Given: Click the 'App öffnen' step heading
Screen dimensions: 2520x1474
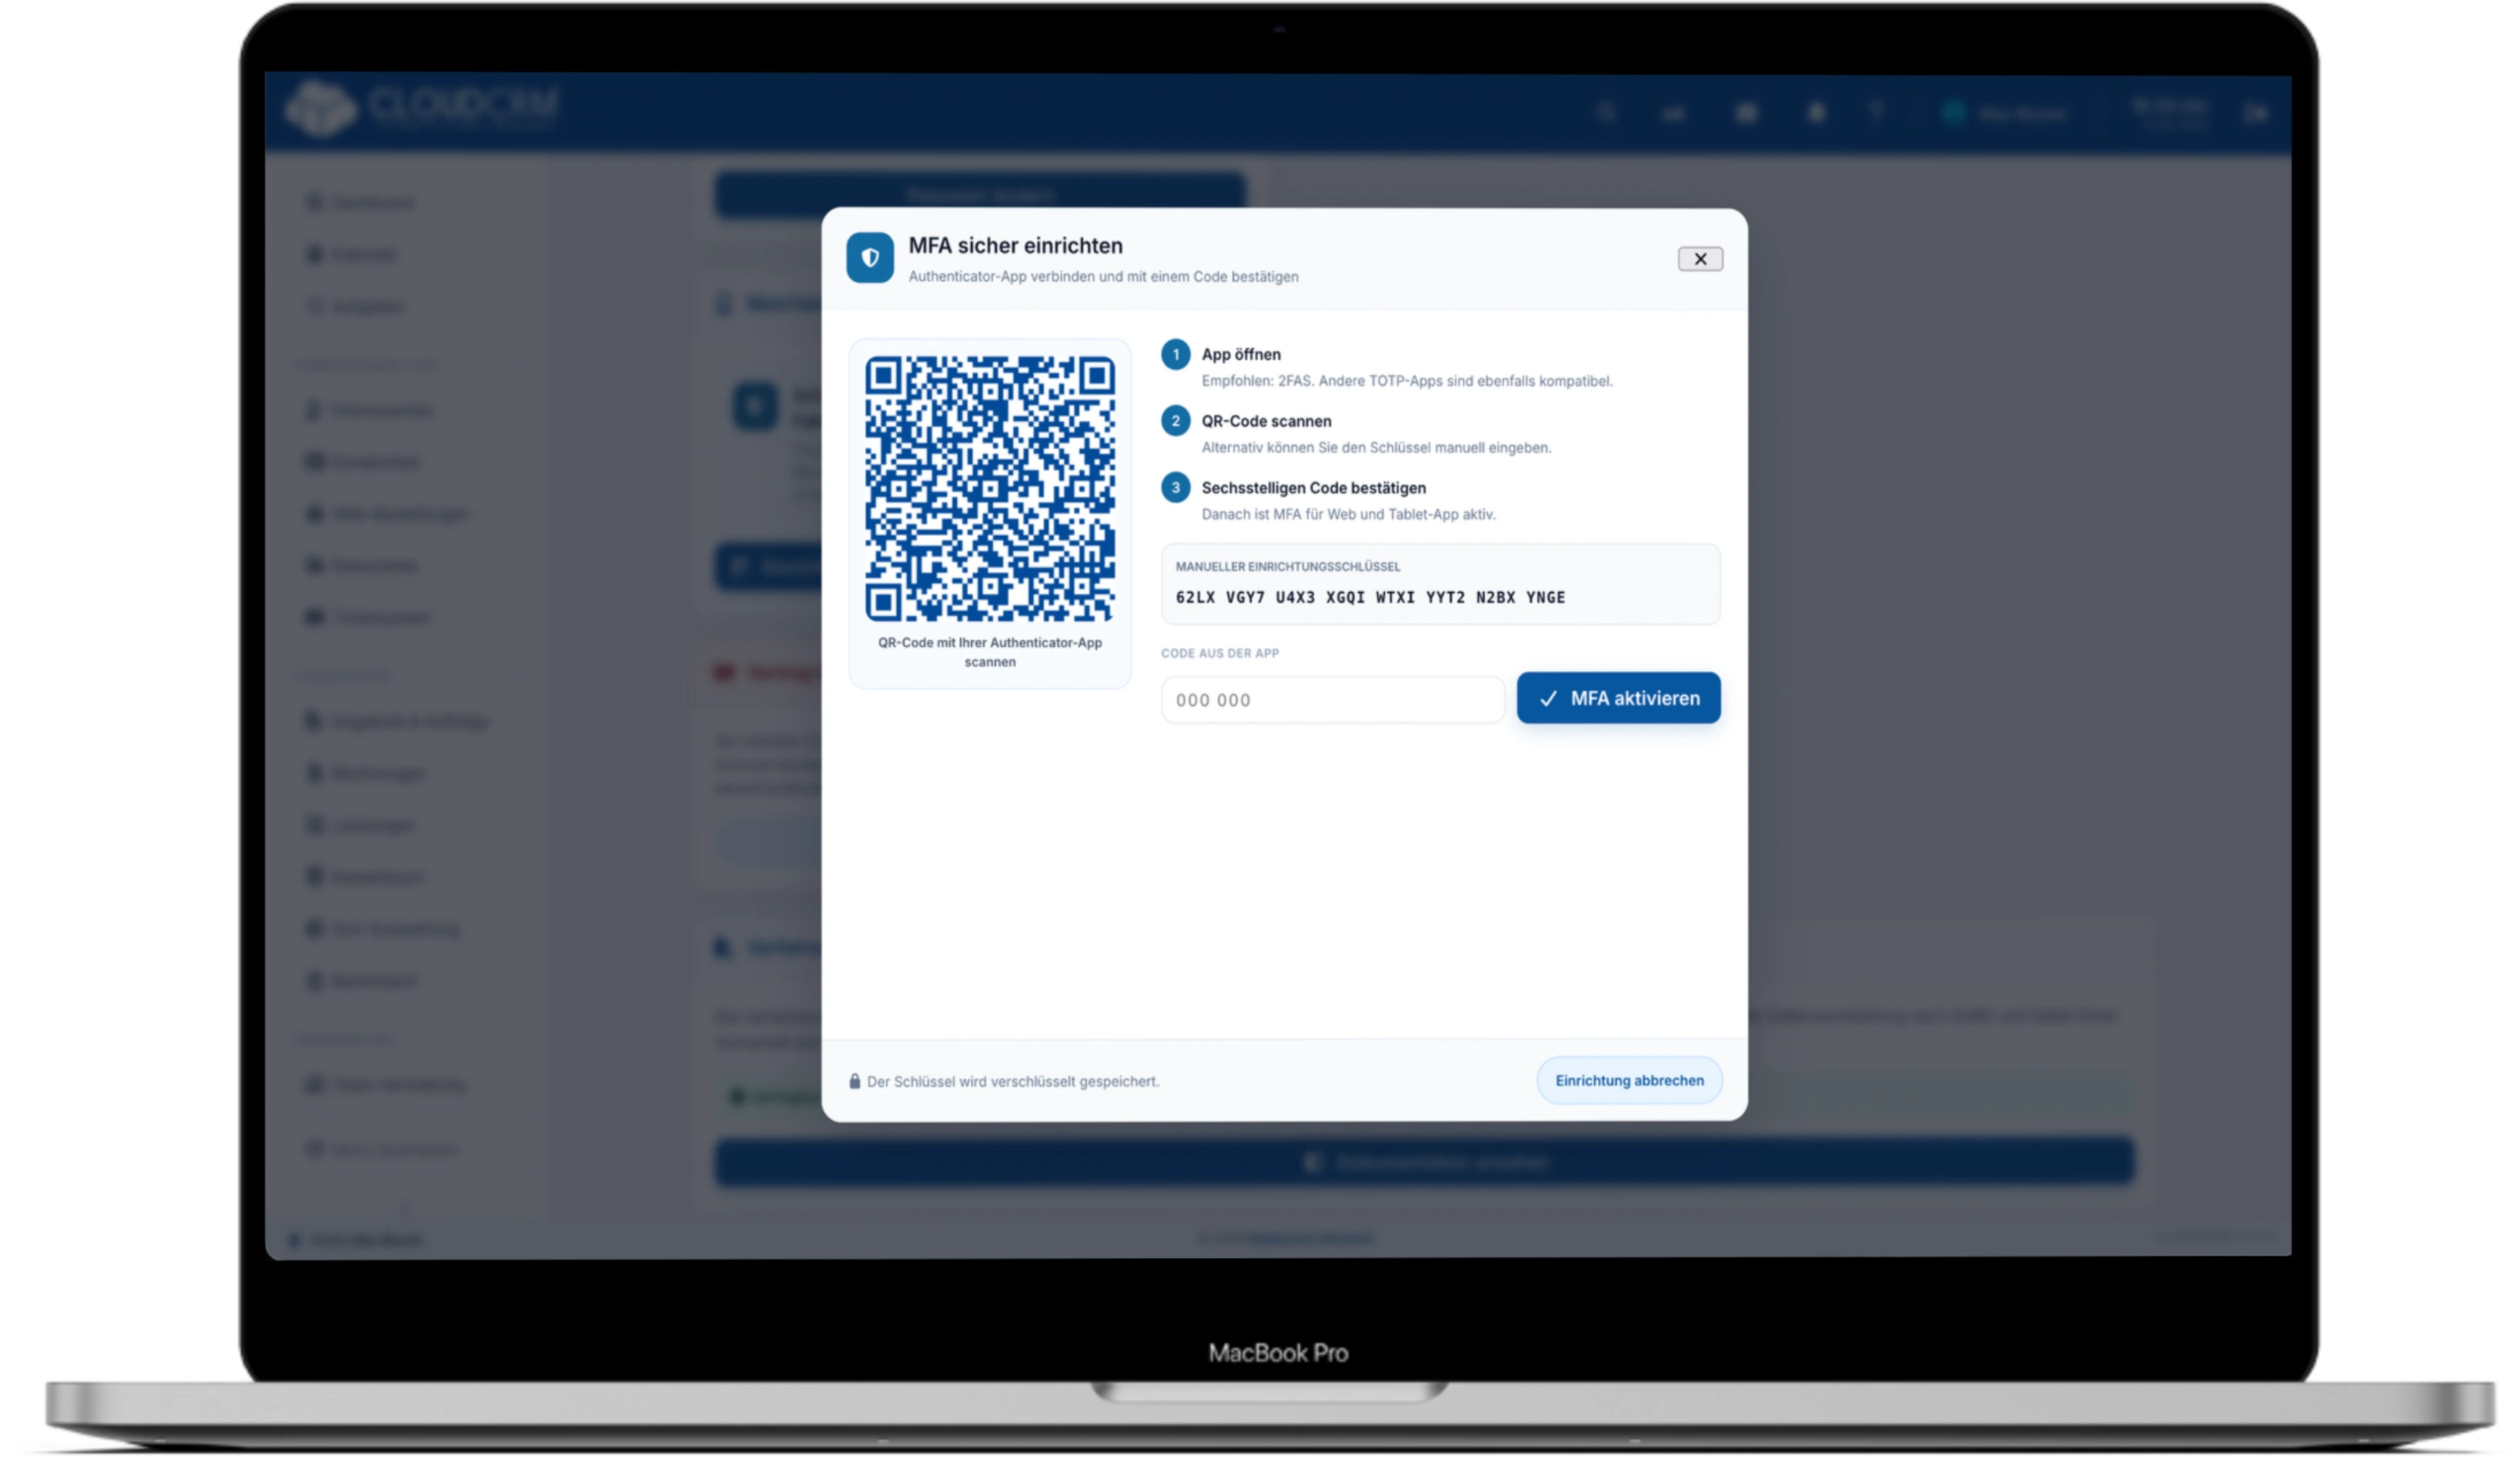Looking at the screenshot, I should (x=1241, y=354).
